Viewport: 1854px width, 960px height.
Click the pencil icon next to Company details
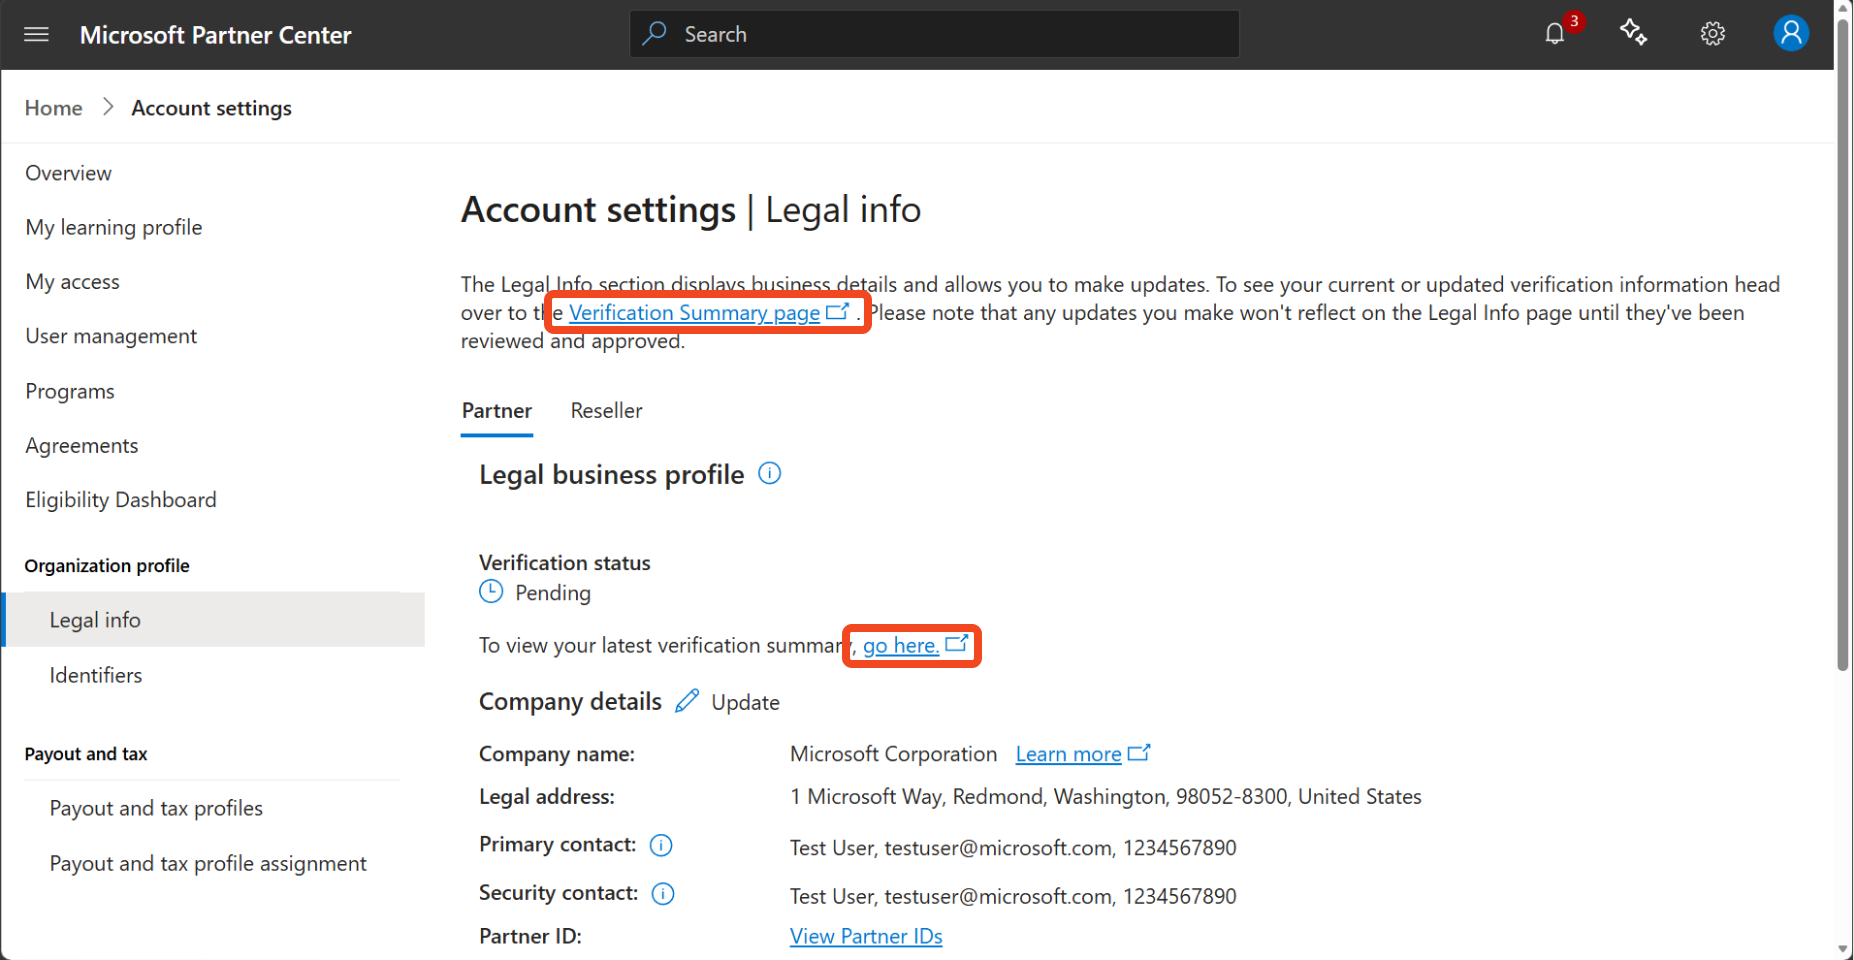687,701
